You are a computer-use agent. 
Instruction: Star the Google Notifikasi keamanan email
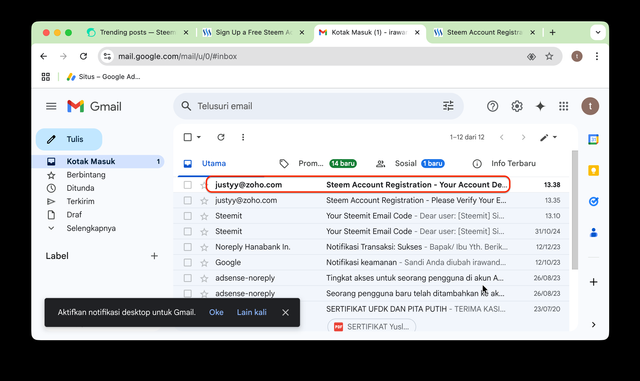pos(204,263)
